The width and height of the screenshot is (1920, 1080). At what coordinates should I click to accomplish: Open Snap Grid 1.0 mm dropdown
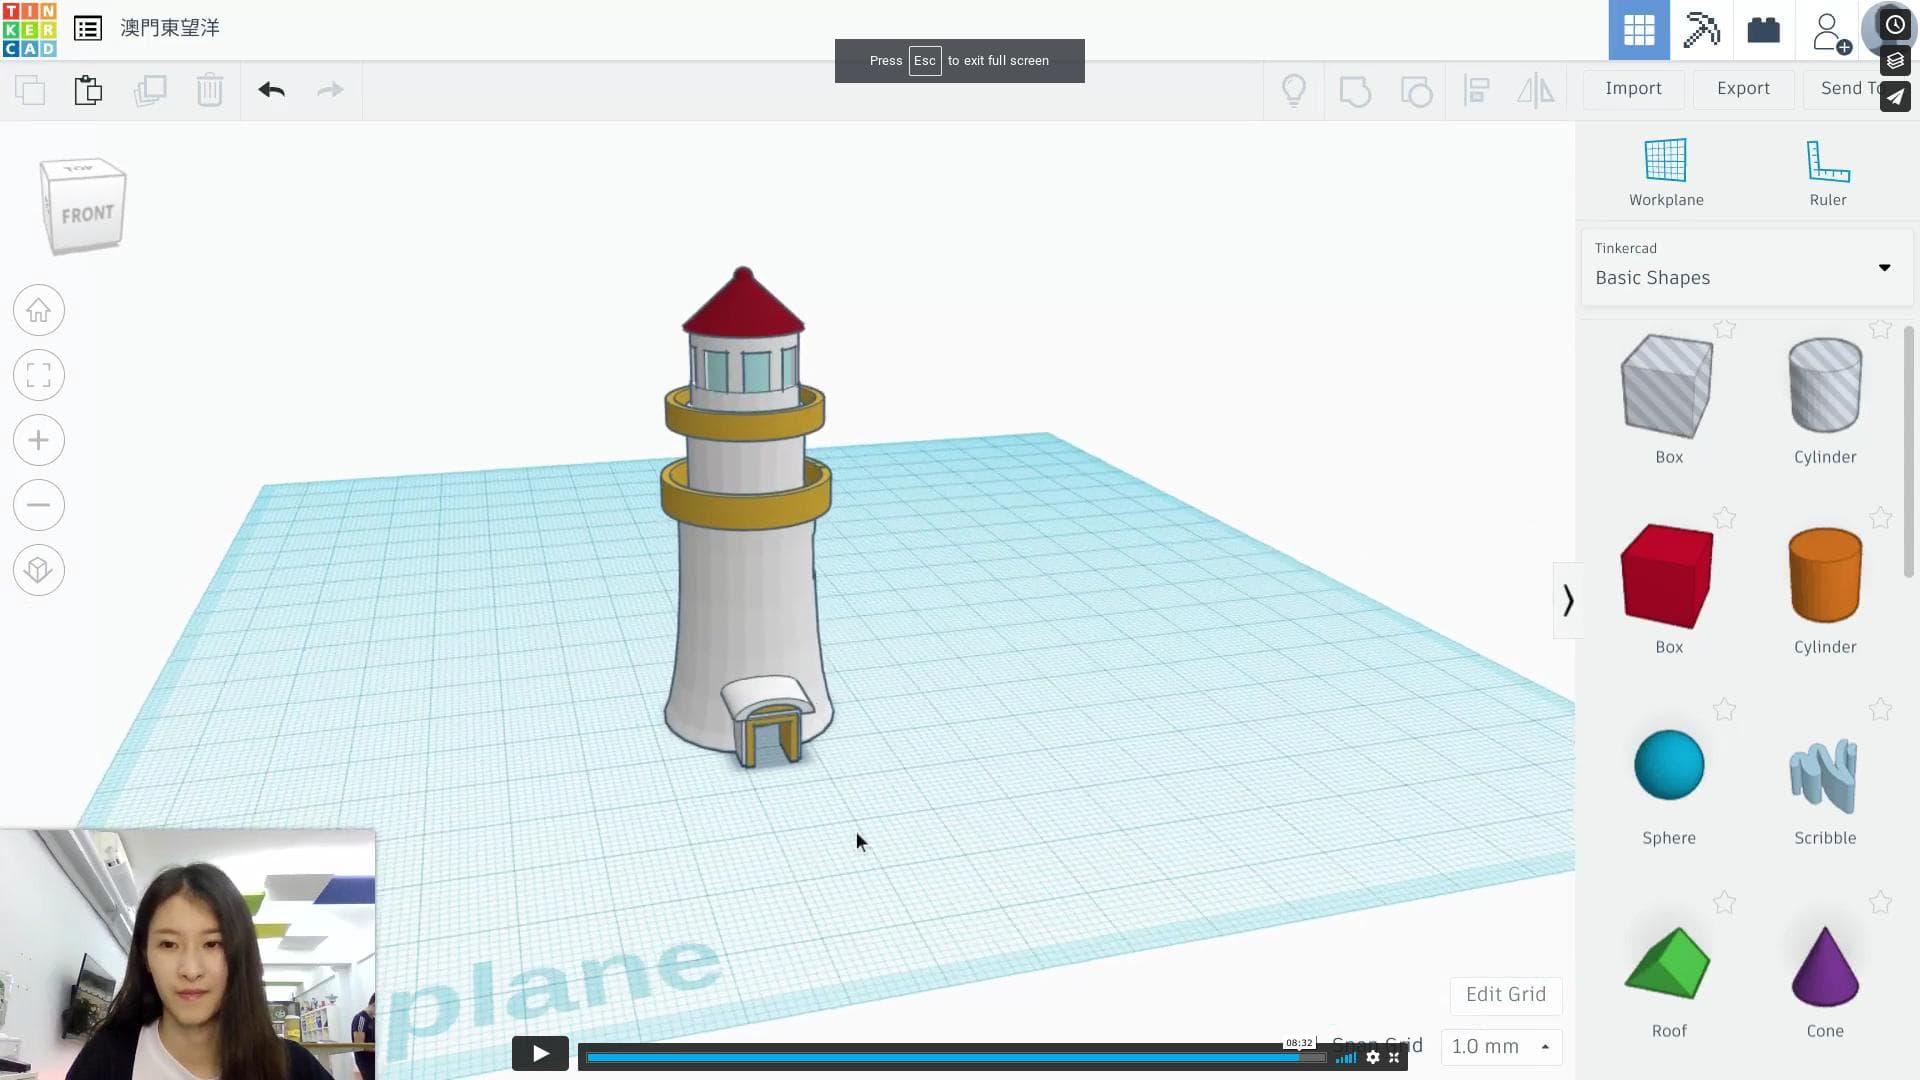[1500, 1047]
